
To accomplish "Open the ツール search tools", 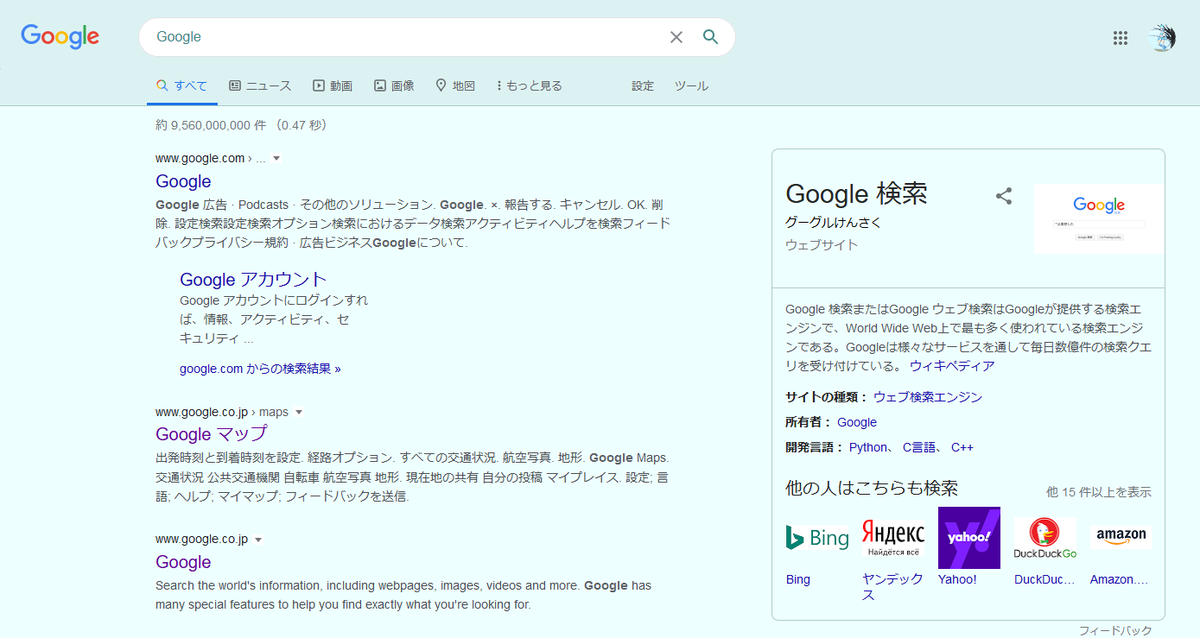I will tap(691, 86).
